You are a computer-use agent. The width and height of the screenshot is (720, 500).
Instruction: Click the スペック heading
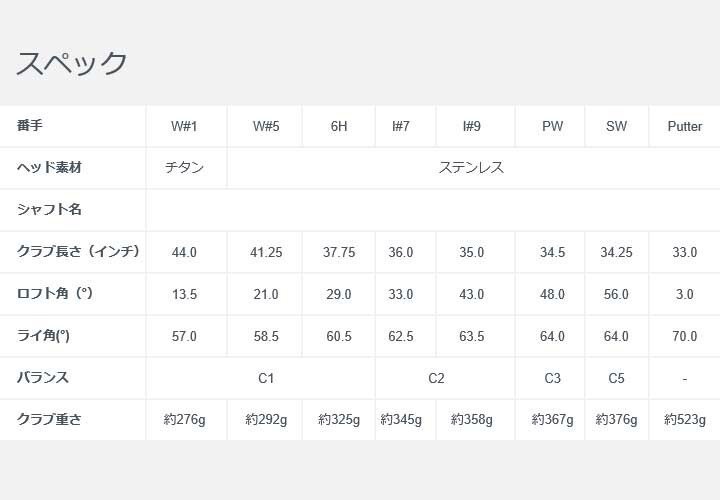coord(72,62)
